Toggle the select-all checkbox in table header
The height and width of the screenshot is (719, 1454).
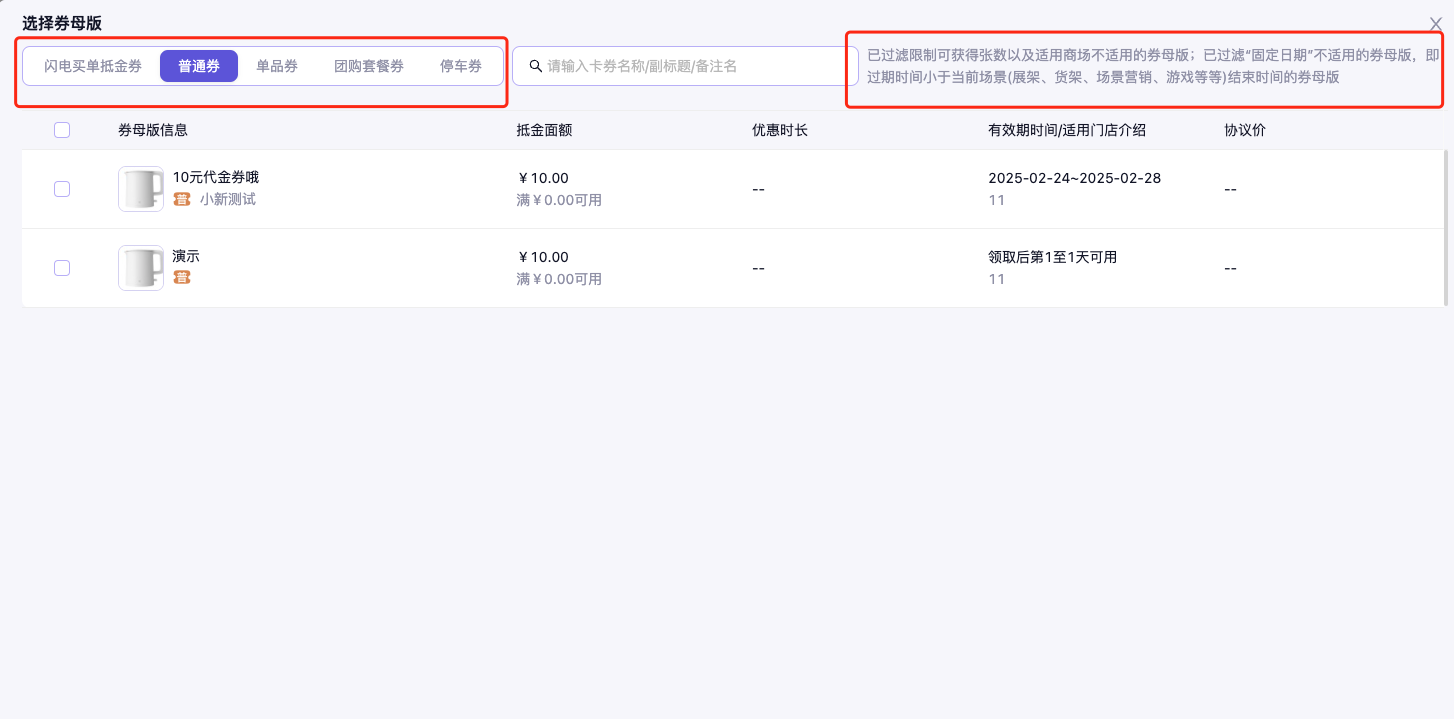[62, 130]
